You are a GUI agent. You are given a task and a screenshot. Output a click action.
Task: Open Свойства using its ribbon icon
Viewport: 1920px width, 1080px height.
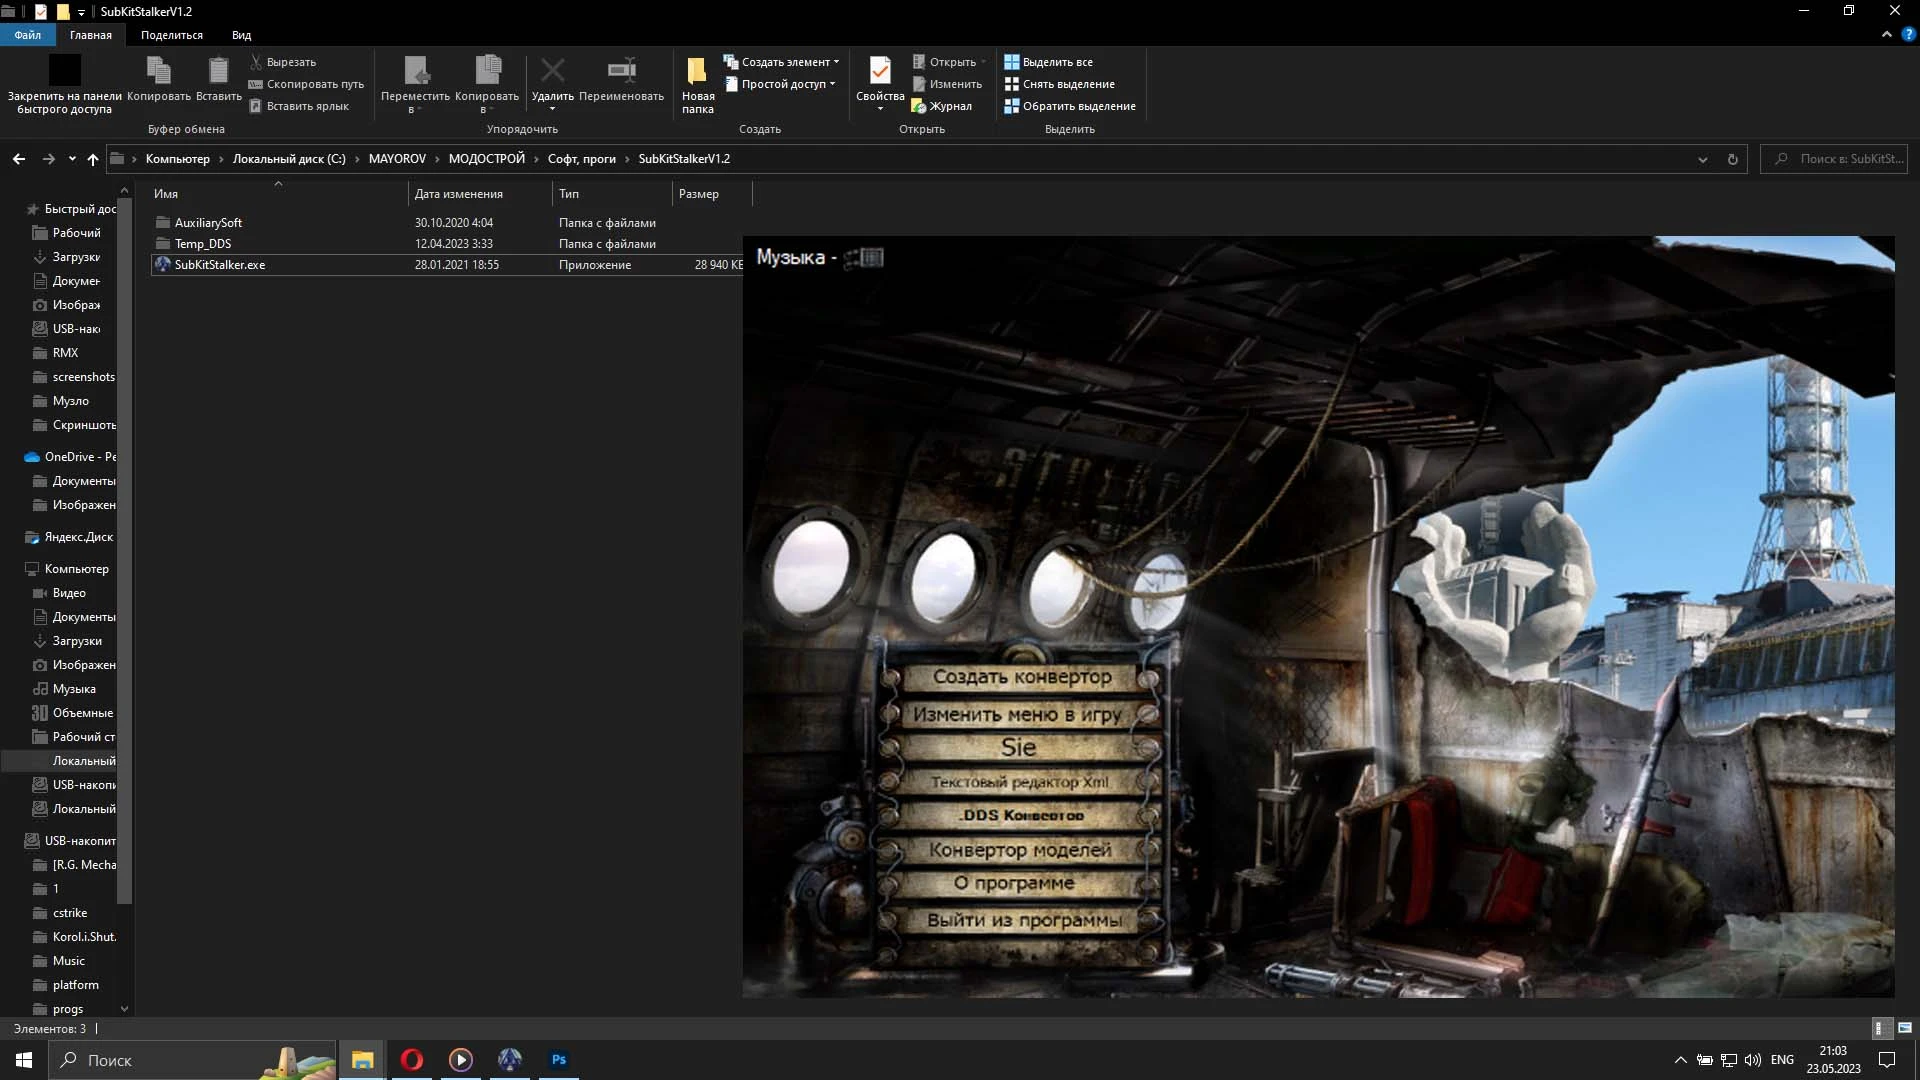(x=879, y=70)
